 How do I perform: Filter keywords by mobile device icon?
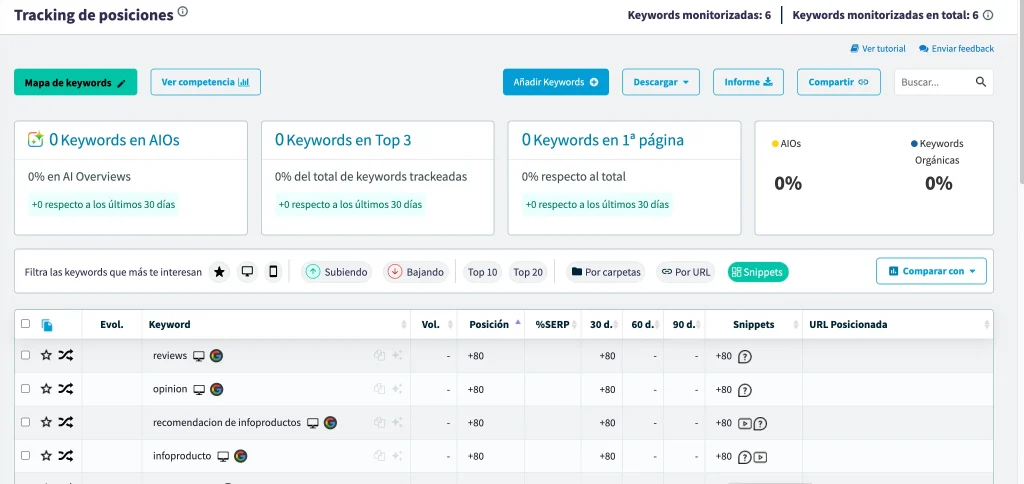click(273, 272)
